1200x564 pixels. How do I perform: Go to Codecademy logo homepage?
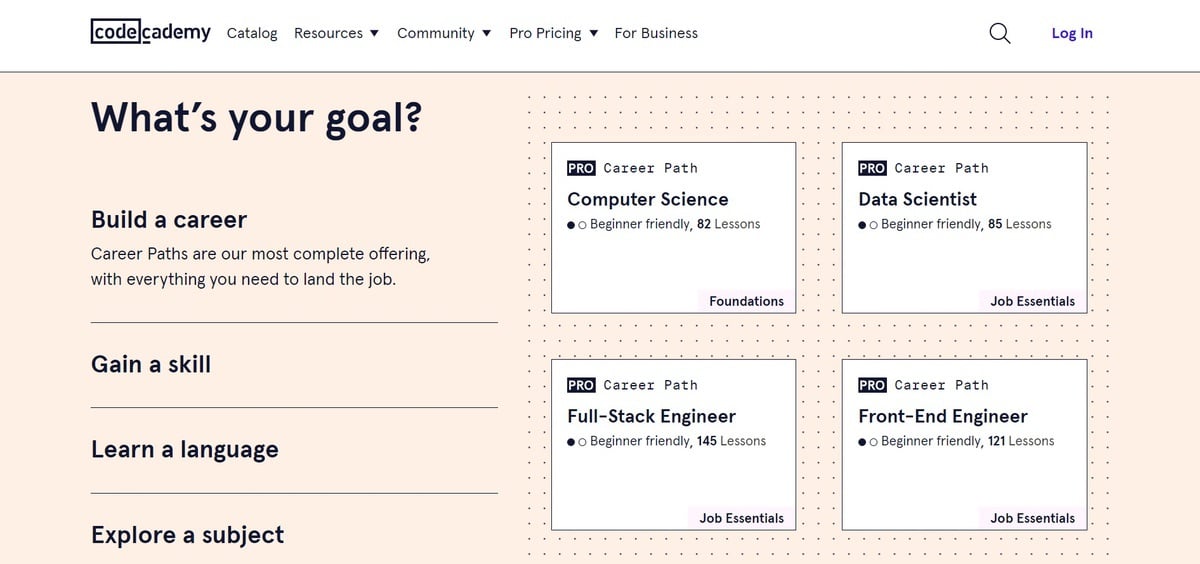150,32
